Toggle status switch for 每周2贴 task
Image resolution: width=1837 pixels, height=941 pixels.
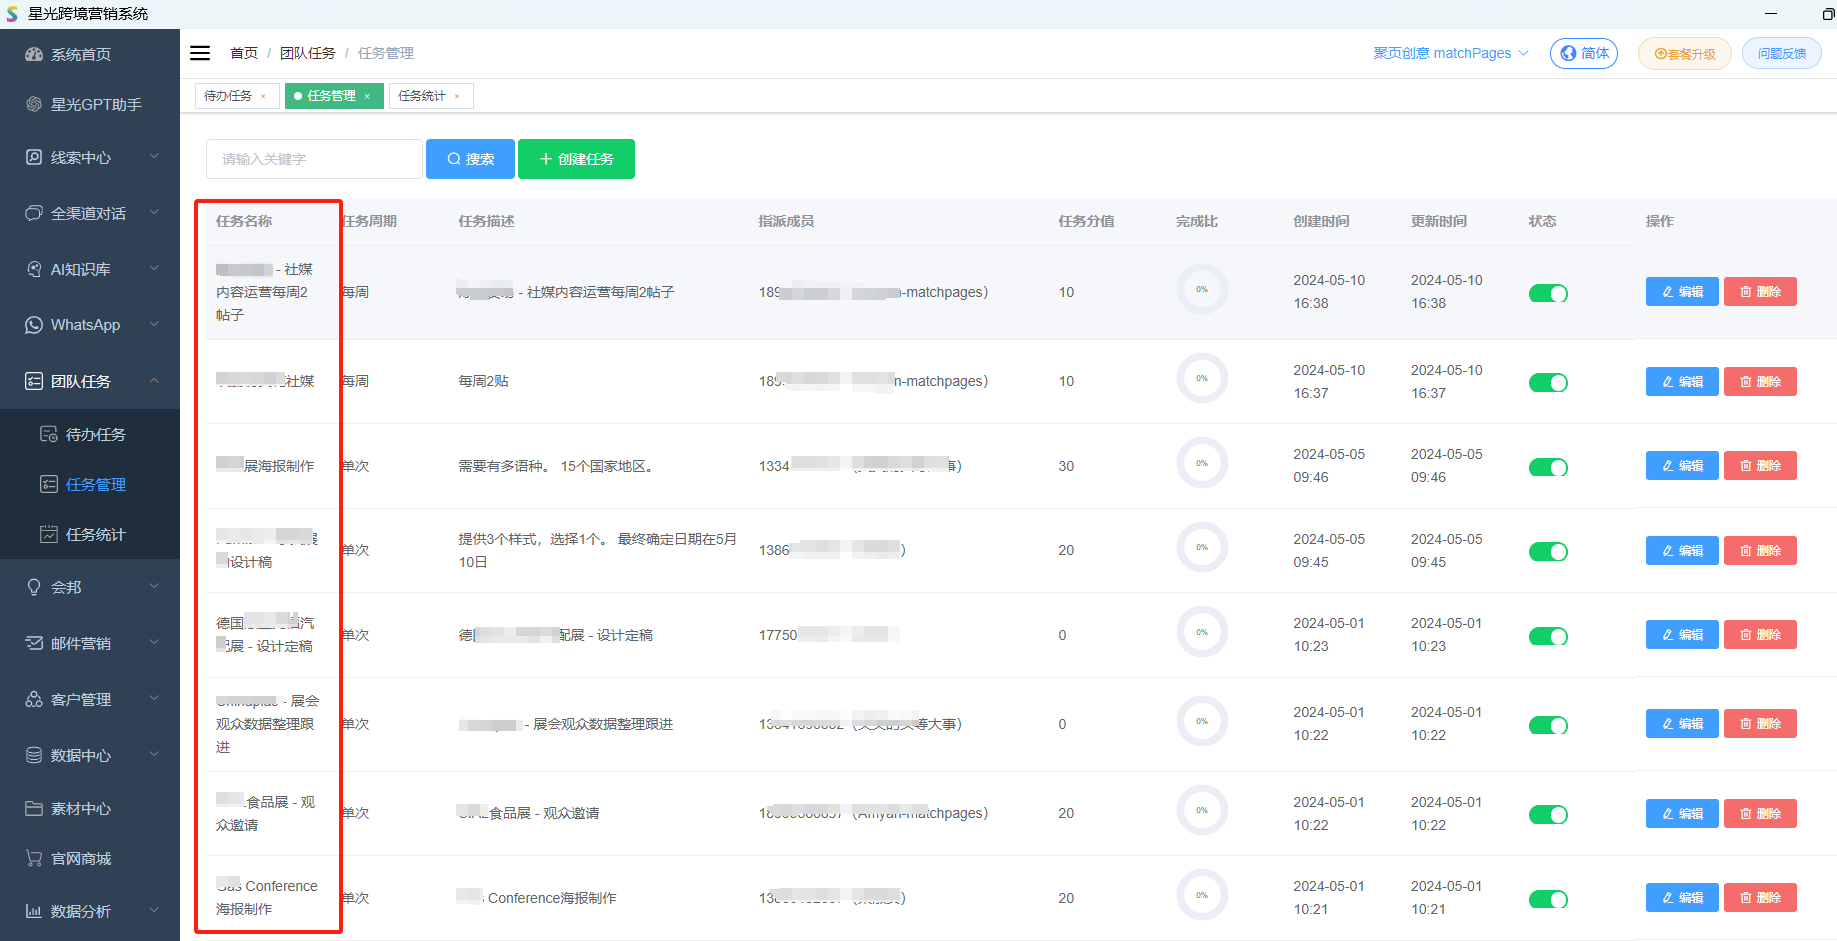click(1548, 382)
